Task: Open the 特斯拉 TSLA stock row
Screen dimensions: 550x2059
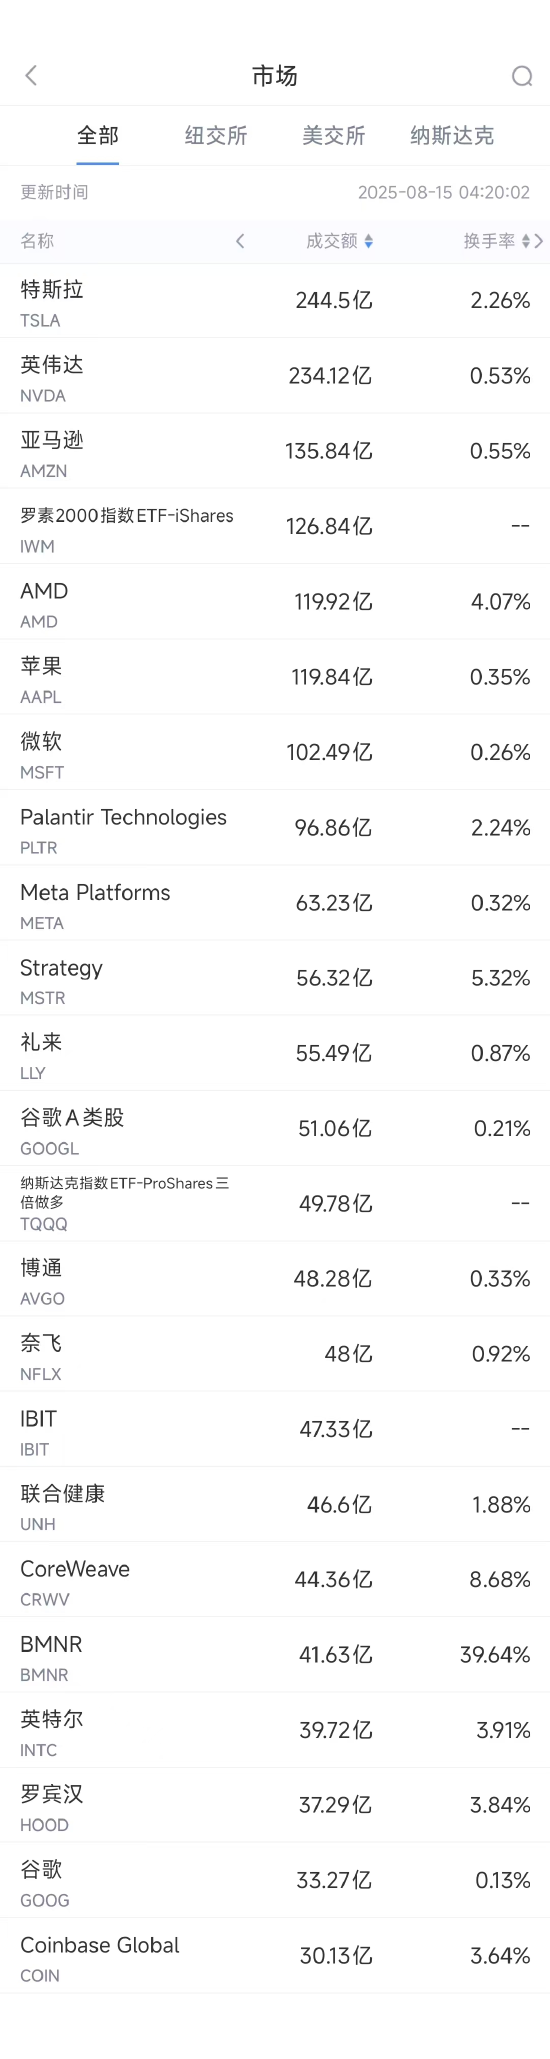Action: point(275,301)
